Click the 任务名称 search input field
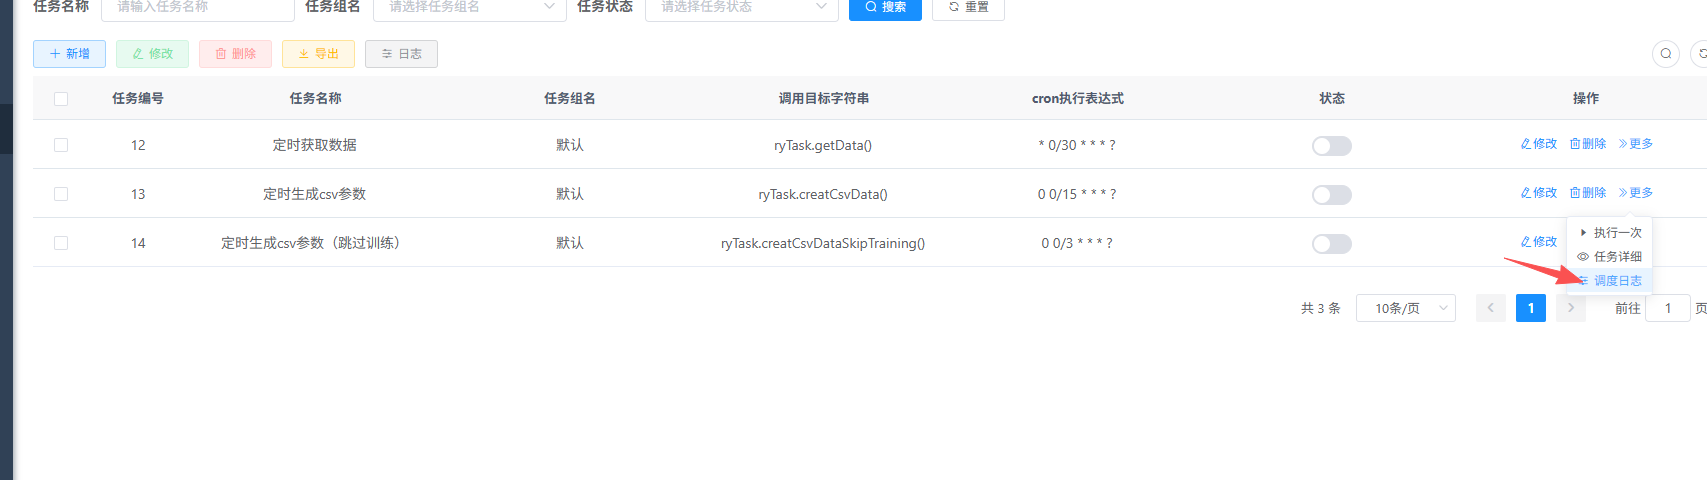Screen dimensions: 1707x480 coord(197,8)
